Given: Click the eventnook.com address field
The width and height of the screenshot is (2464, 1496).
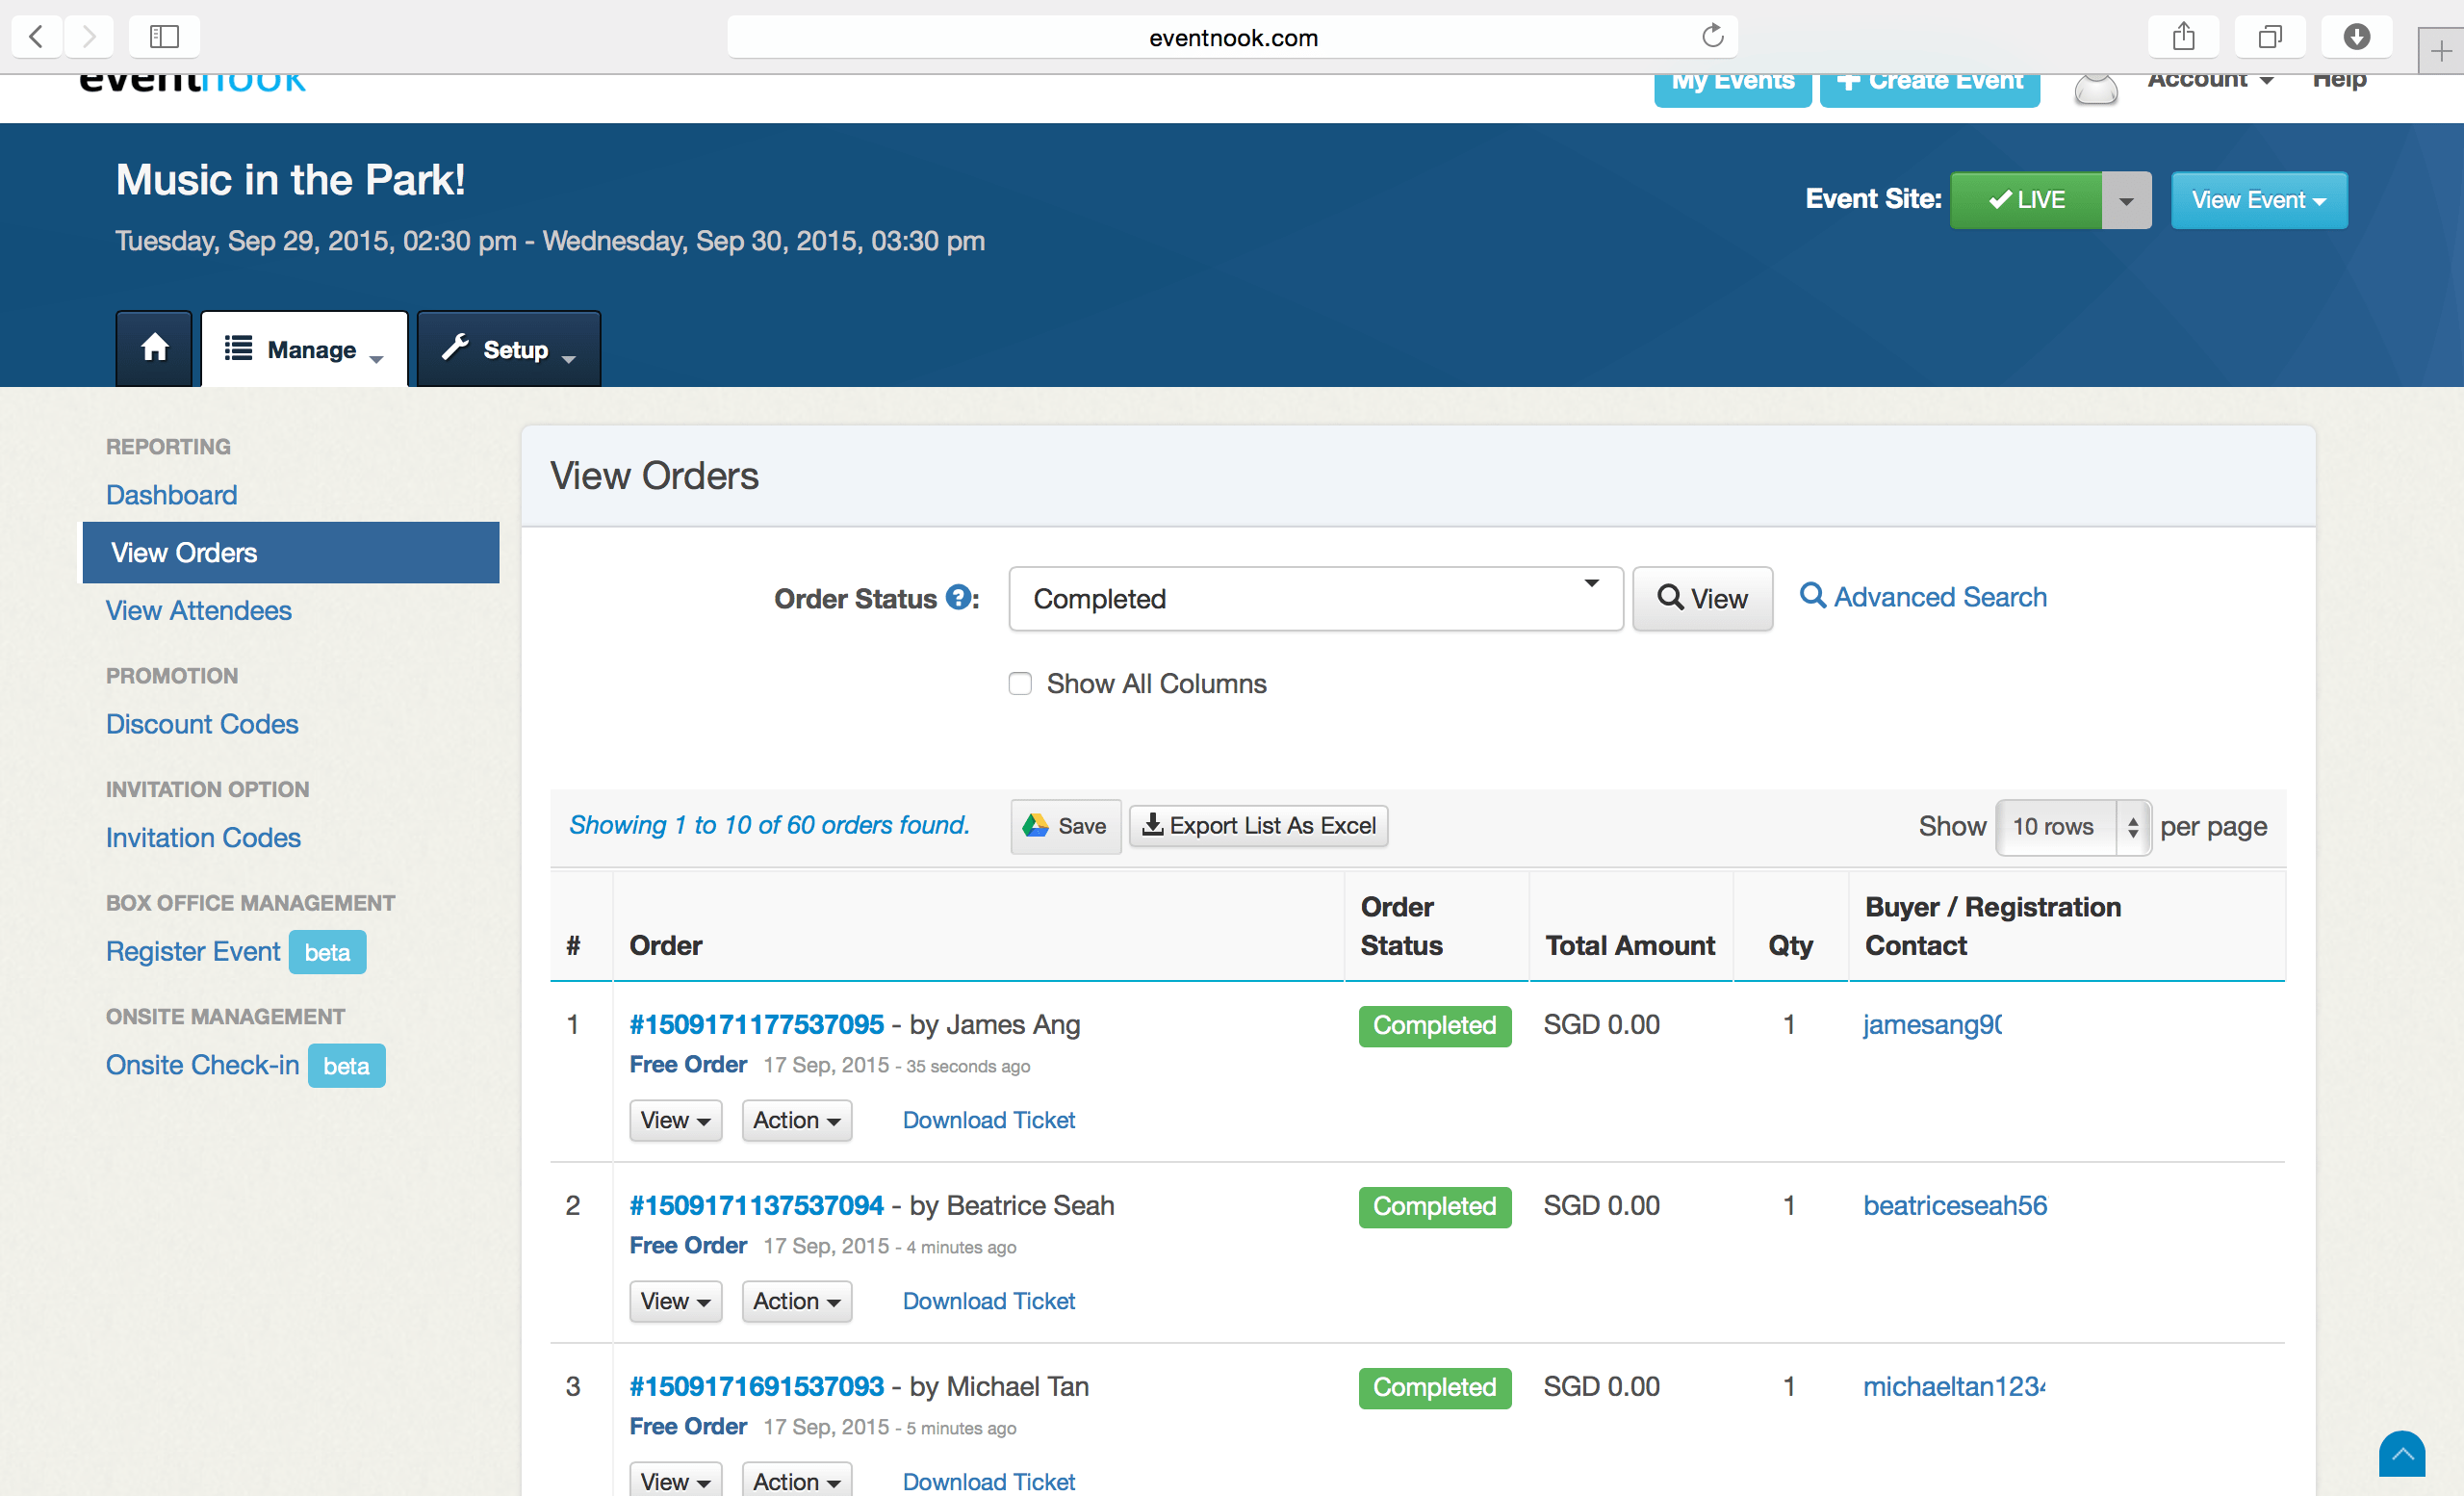Looking at the screenshot, I should (1232, 37).
